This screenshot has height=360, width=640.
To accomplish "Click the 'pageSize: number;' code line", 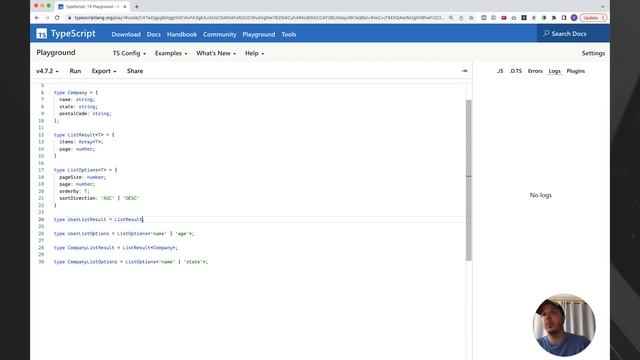I will (82, 177).
